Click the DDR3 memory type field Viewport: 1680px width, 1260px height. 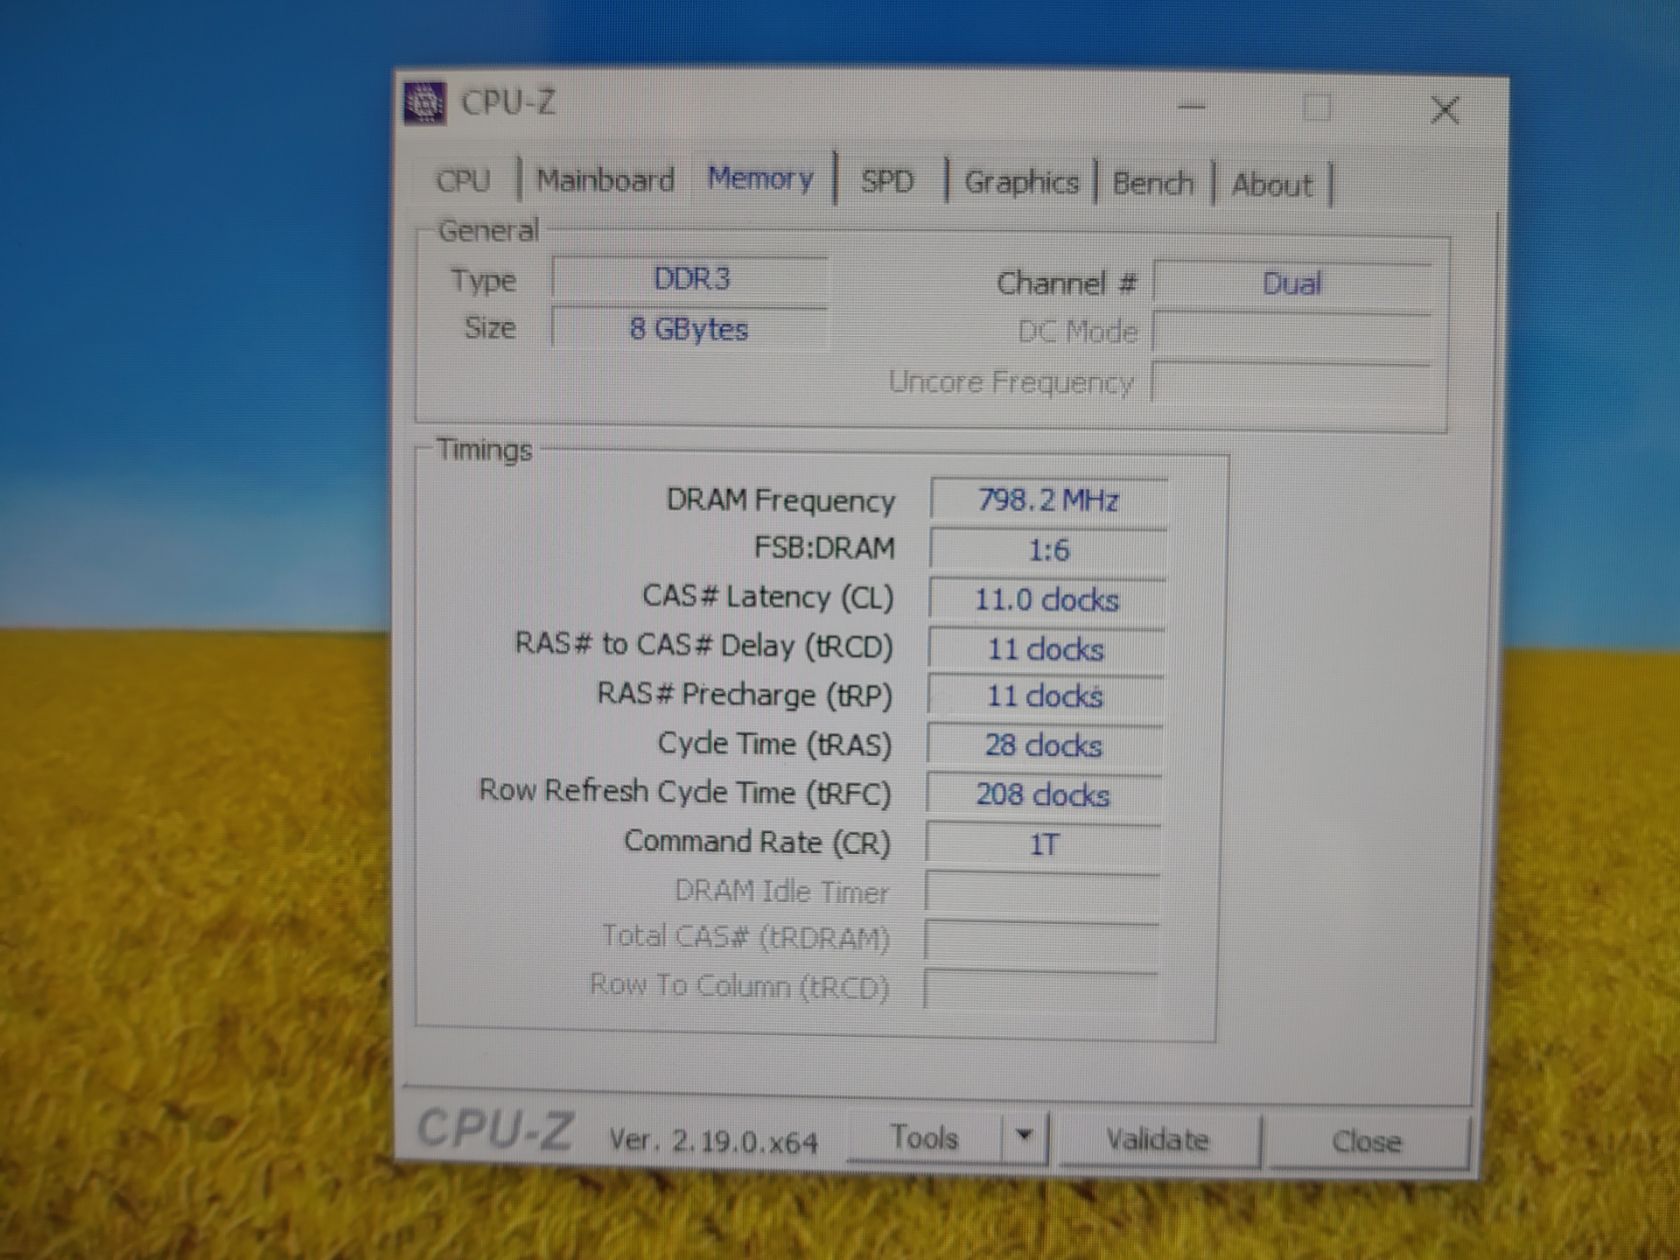[690, 279]
